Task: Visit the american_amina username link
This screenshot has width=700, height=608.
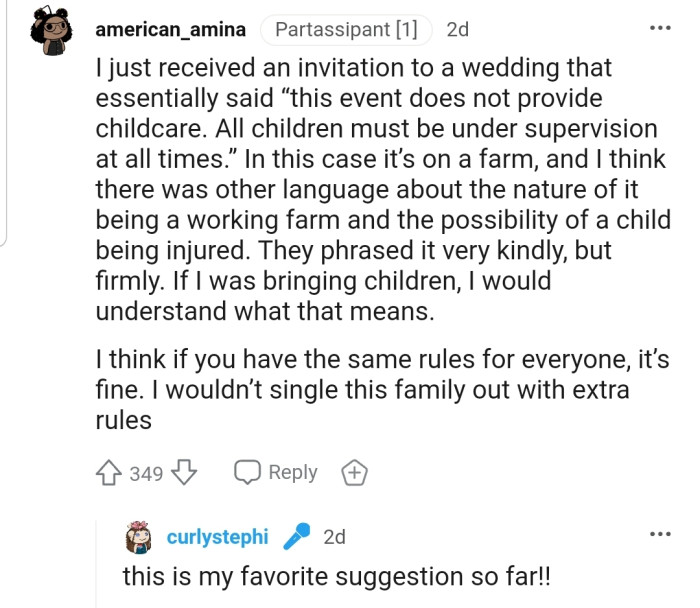Action: tap(170, 29)
